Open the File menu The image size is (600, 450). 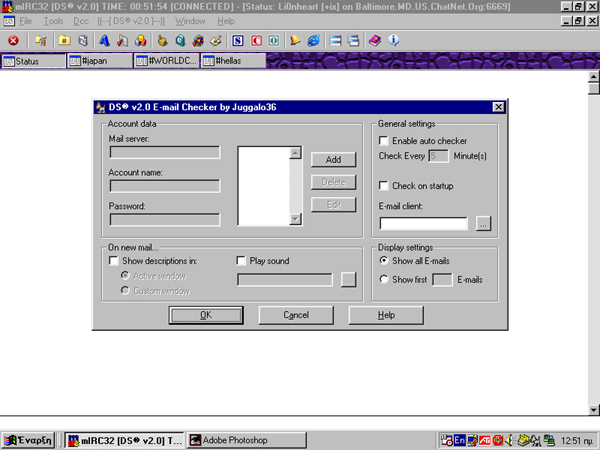26,21
